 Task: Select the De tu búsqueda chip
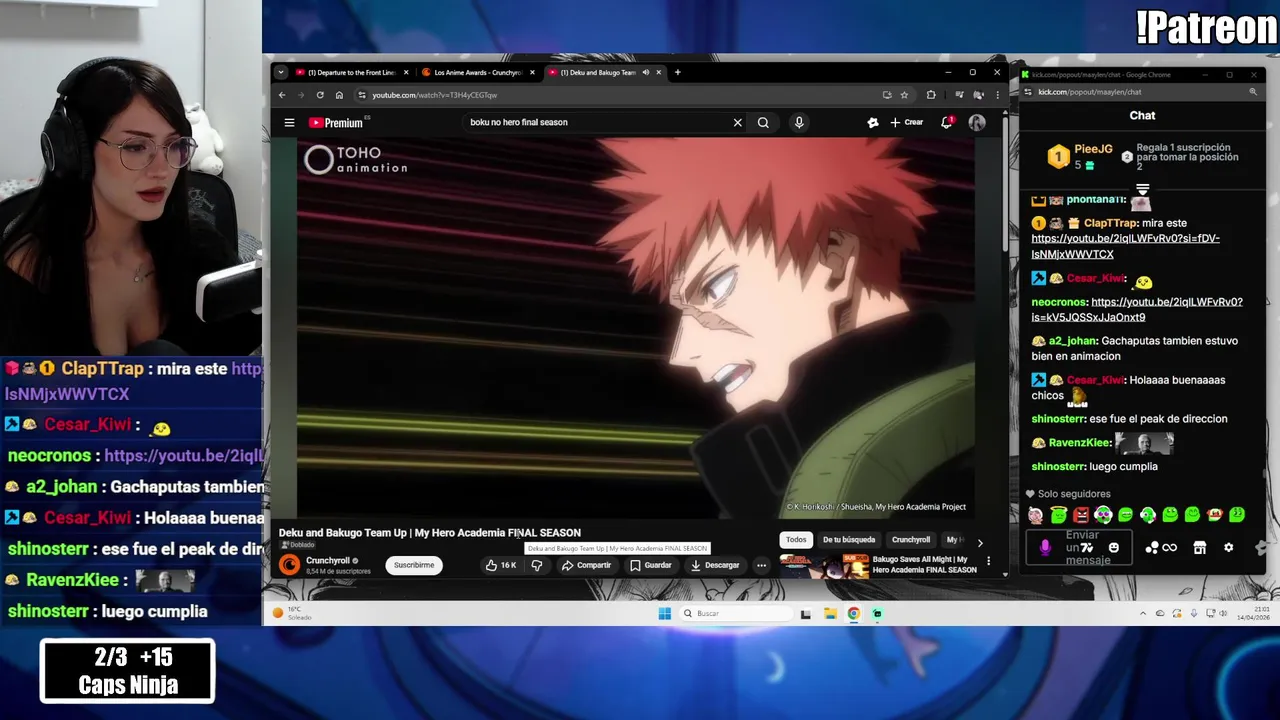849,540
